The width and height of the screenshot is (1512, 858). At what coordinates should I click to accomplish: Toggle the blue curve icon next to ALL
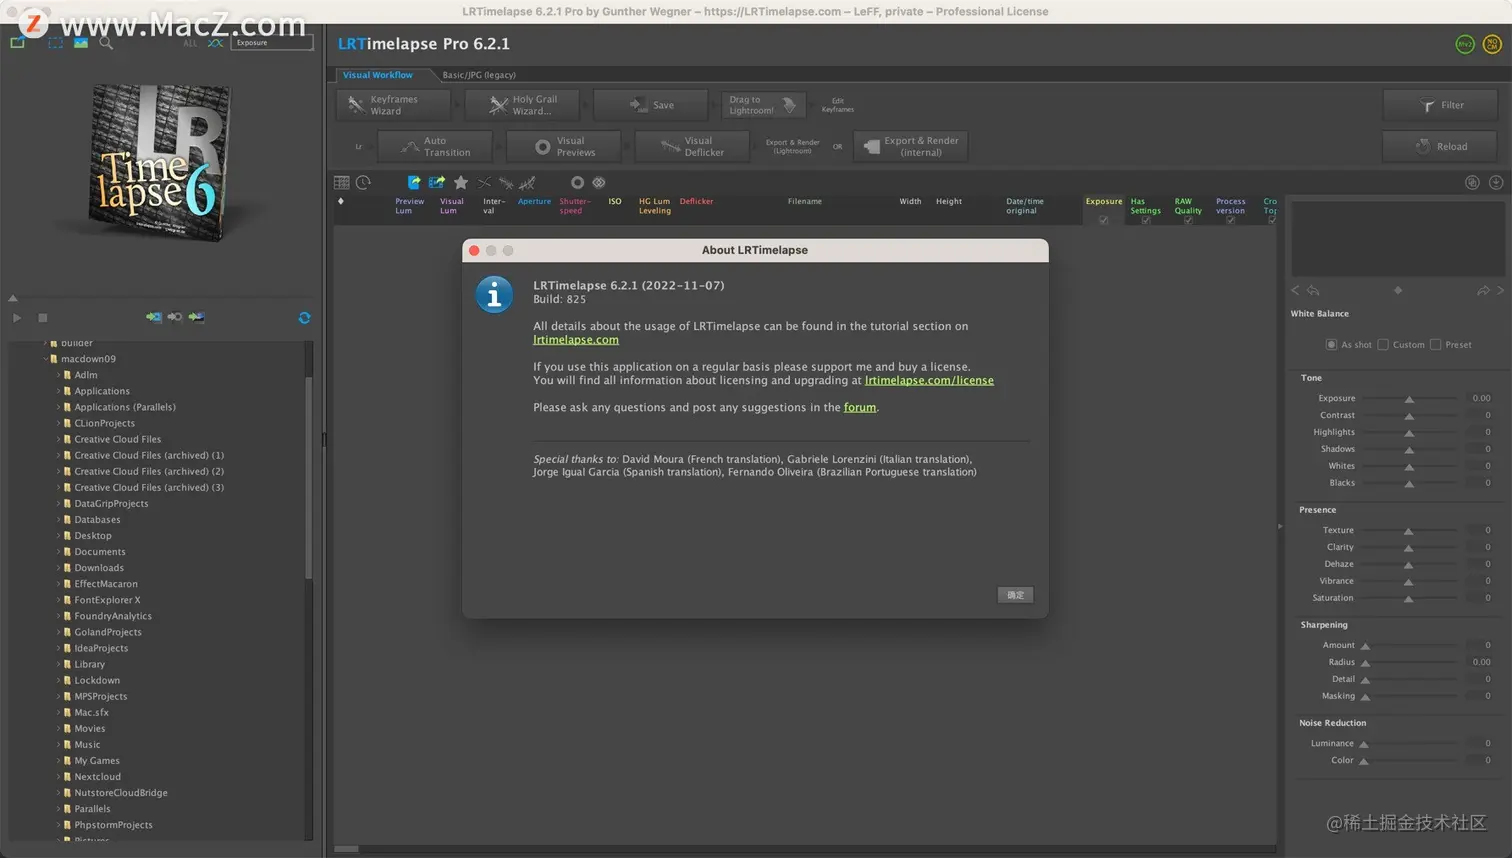click(x=215, y=43)
